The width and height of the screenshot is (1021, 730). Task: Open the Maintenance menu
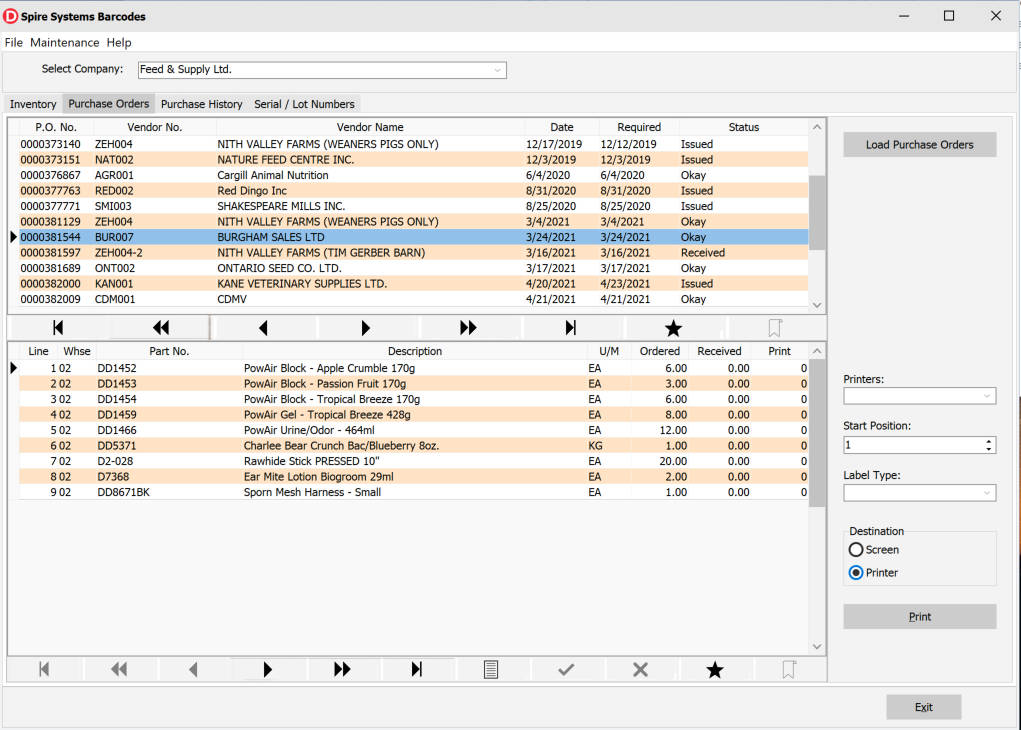[64, 42]
